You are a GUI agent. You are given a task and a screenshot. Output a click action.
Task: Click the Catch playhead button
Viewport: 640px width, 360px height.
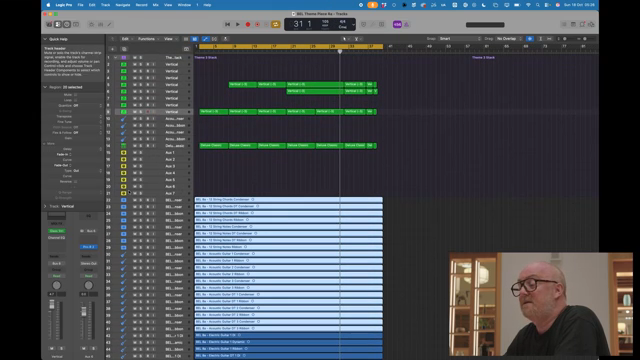[225, 39]
